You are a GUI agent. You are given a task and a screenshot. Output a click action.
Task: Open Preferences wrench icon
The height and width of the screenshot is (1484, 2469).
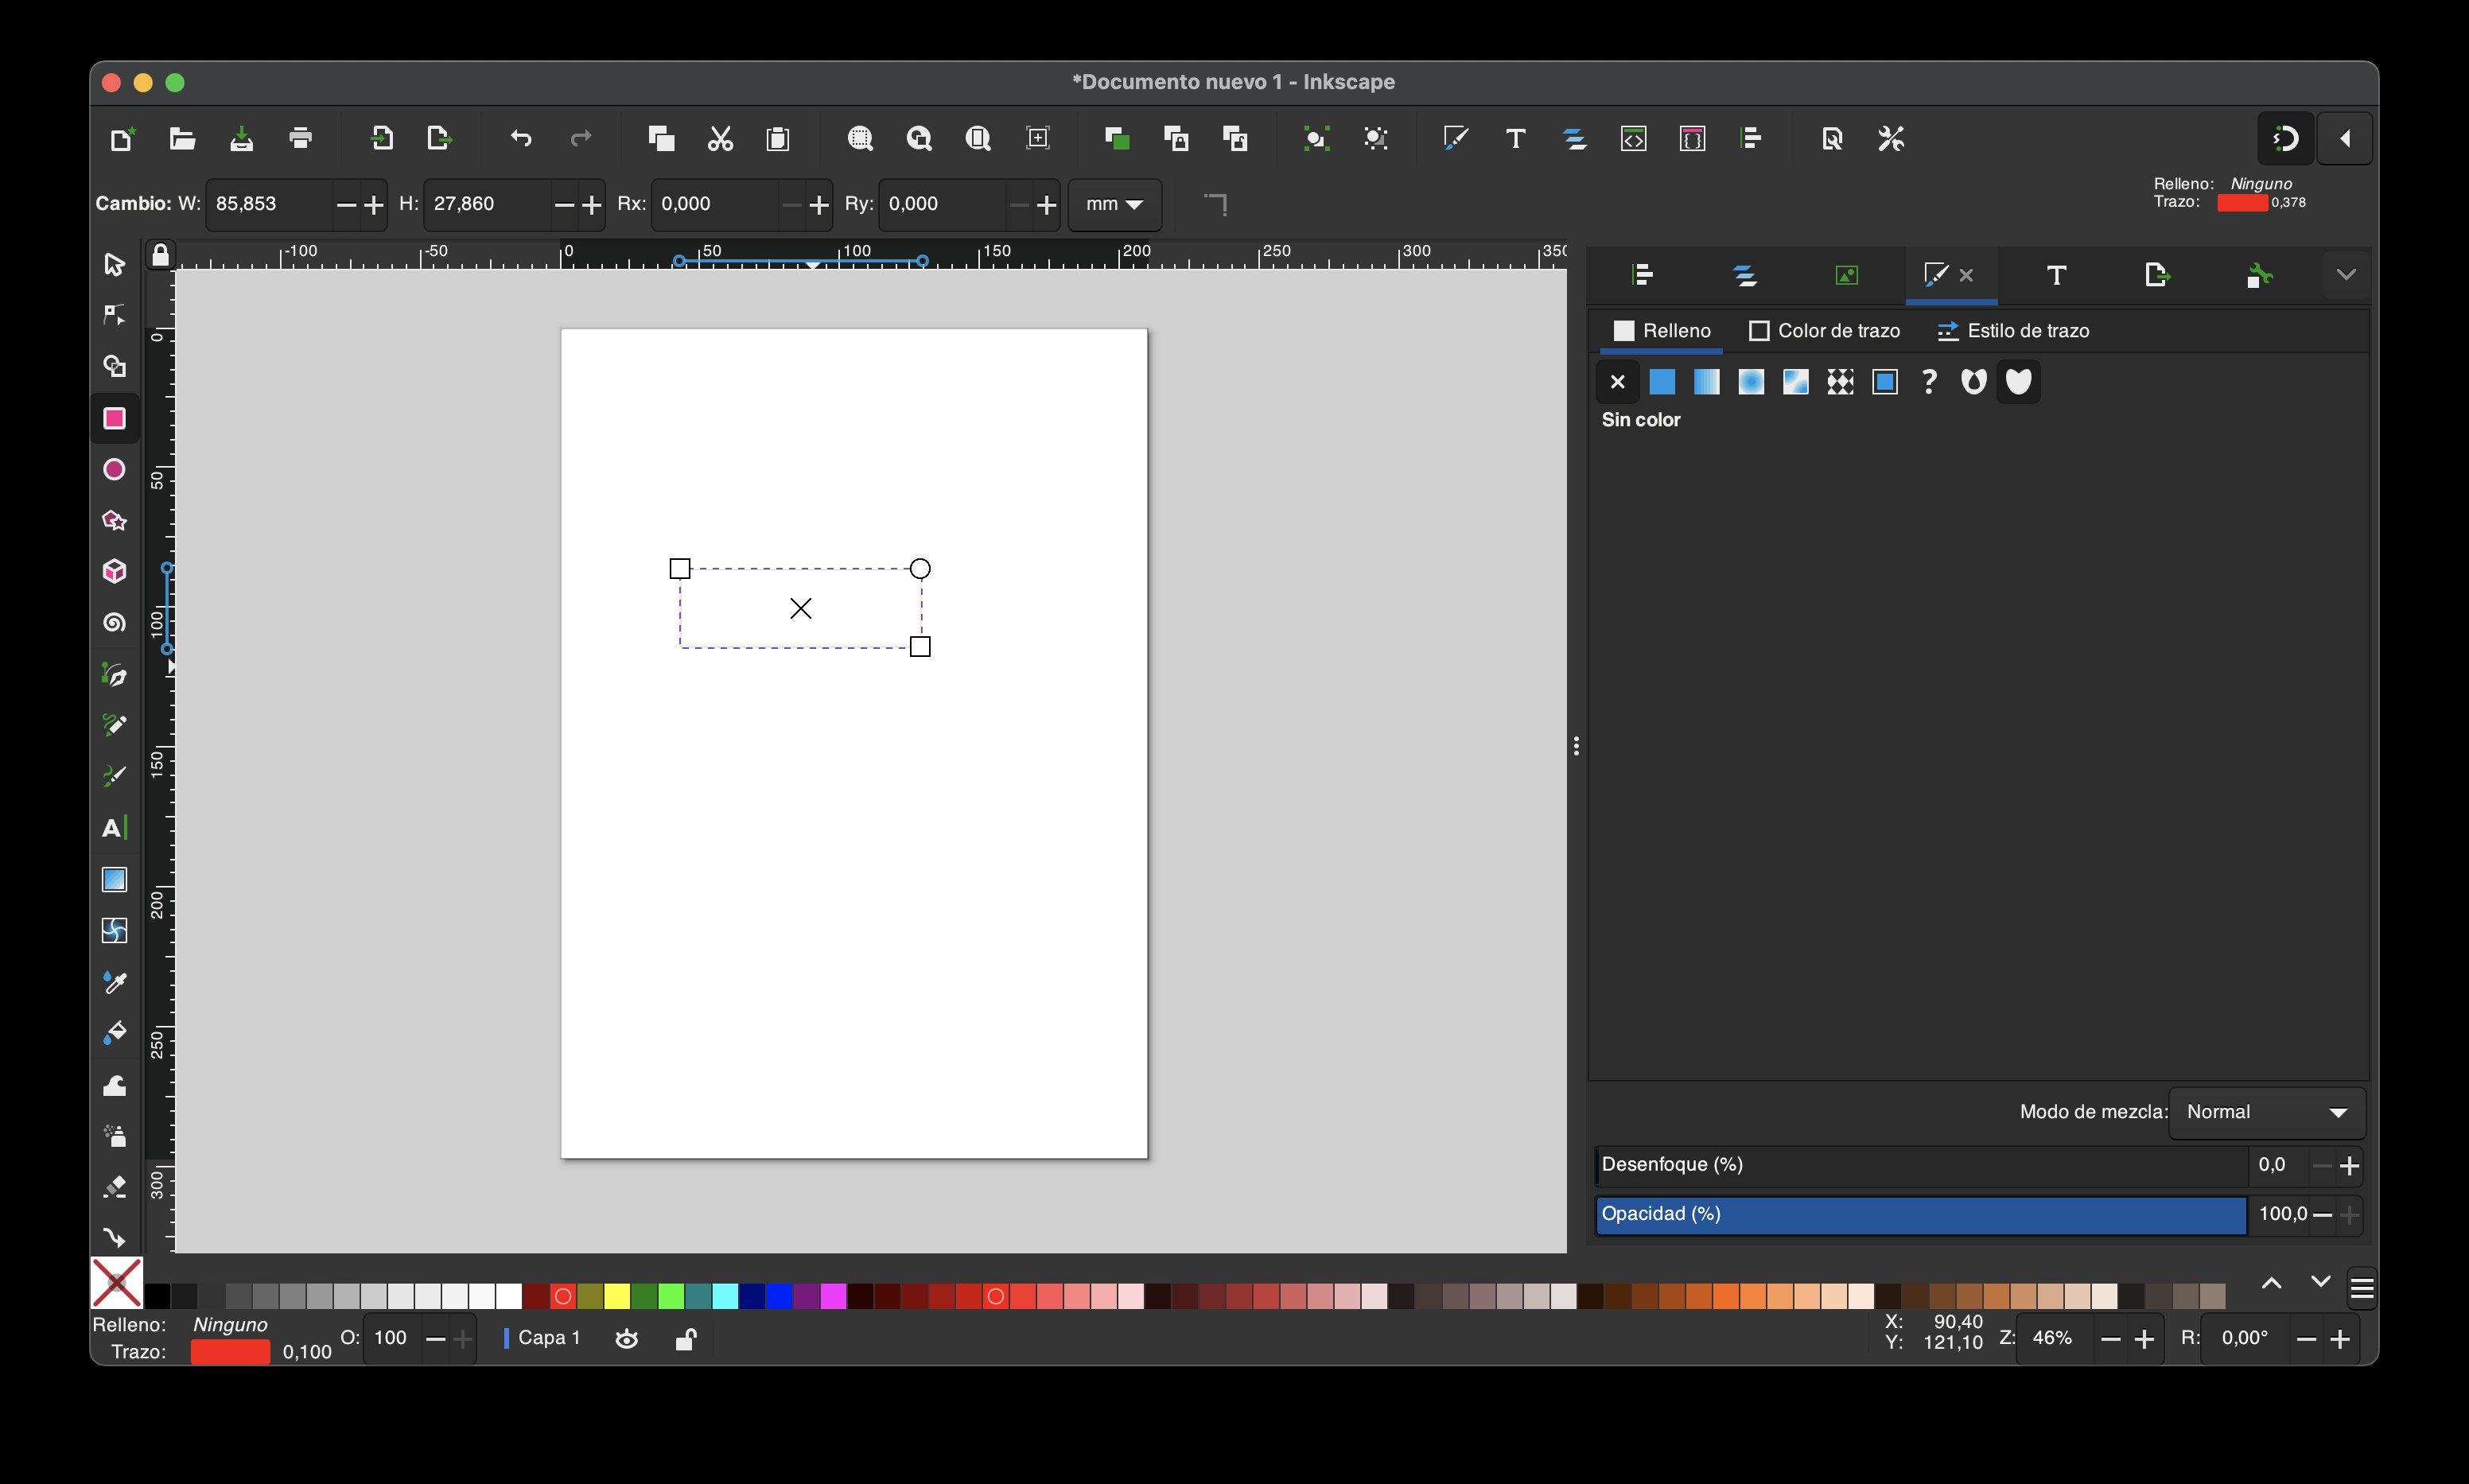(x=1891, y=139)
